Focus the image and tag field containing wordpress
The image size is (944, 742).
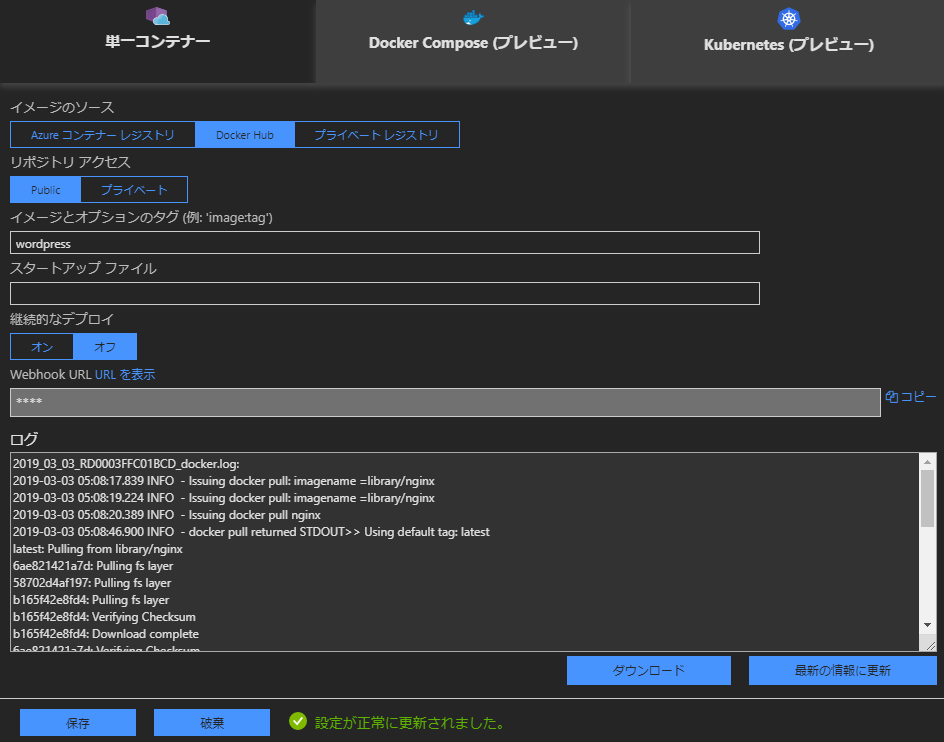coord(385,243)
